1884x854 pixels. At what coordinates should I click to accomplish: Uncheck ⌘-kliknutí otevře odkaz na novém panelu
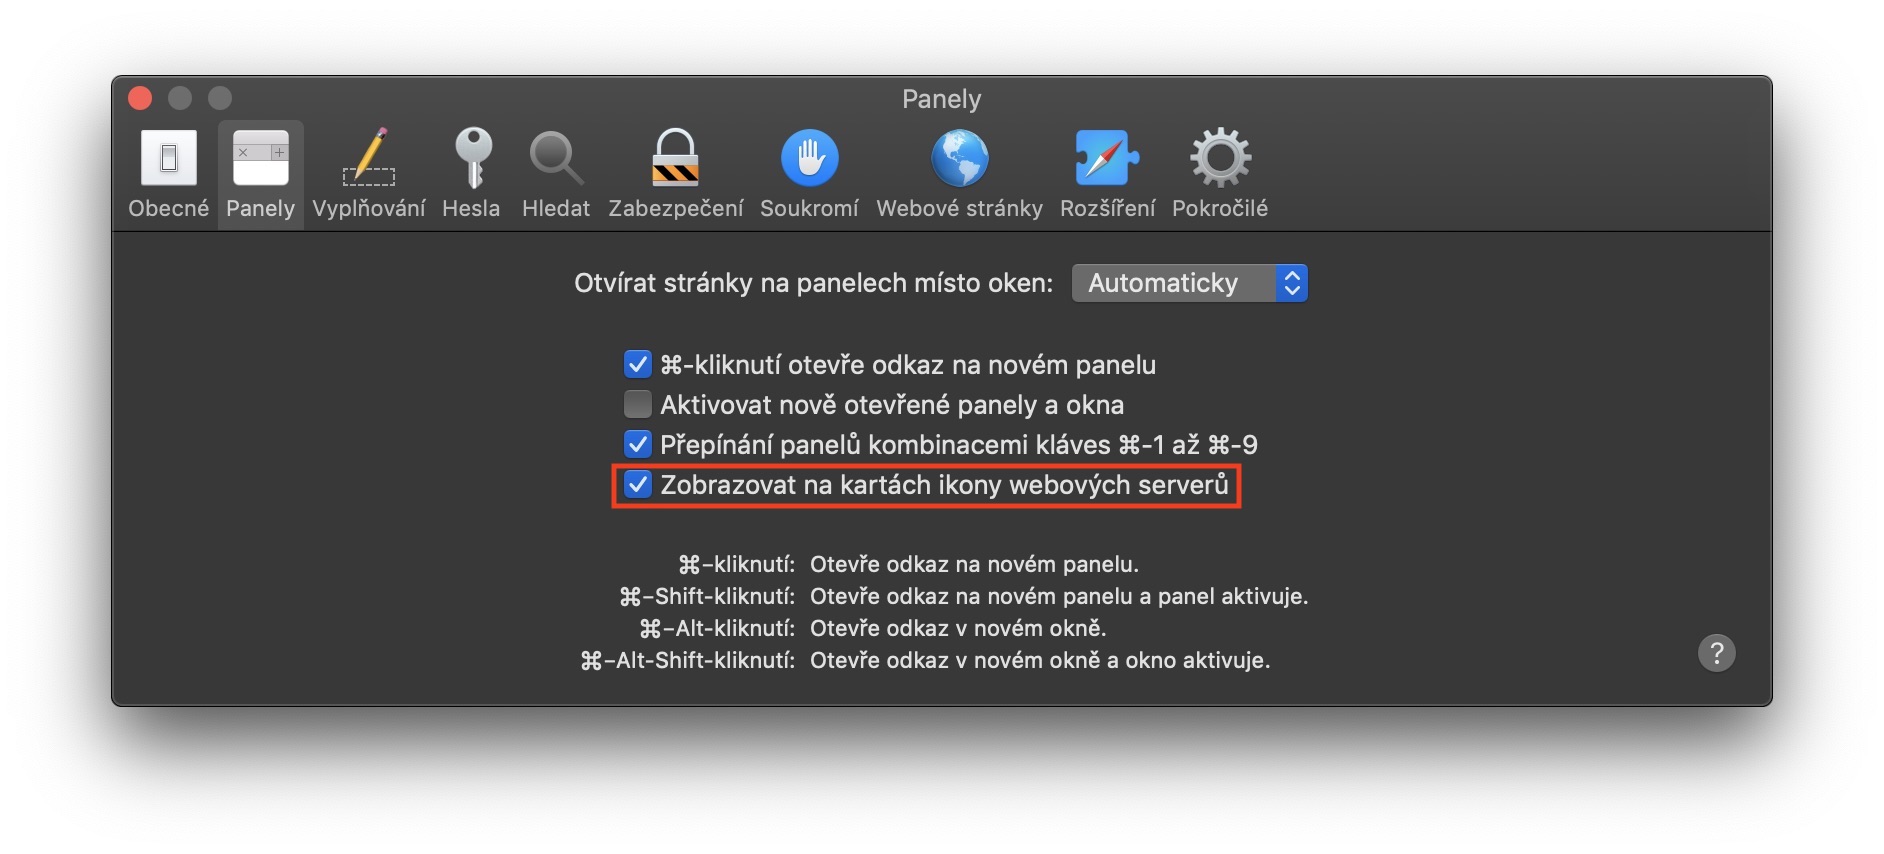[x=637, y=364]
